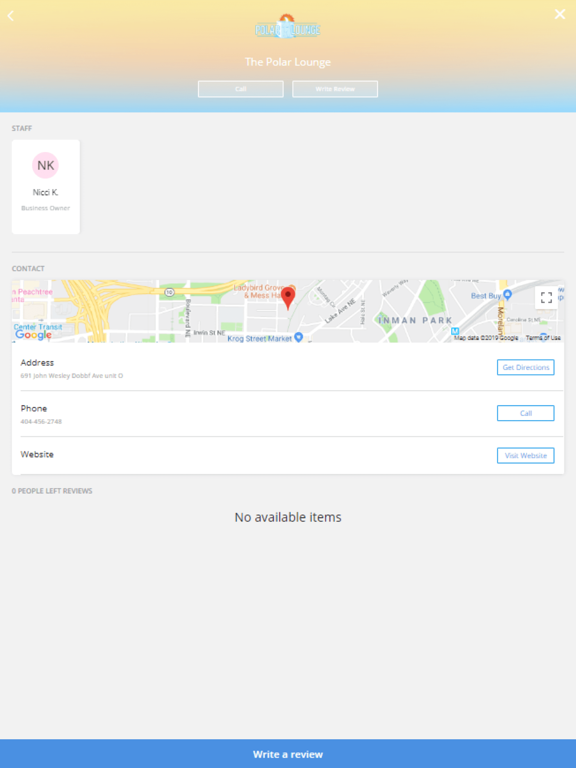576x768 pixels.
Task: Click The Polar Lounge title text
Action: (x=288, y=62)
